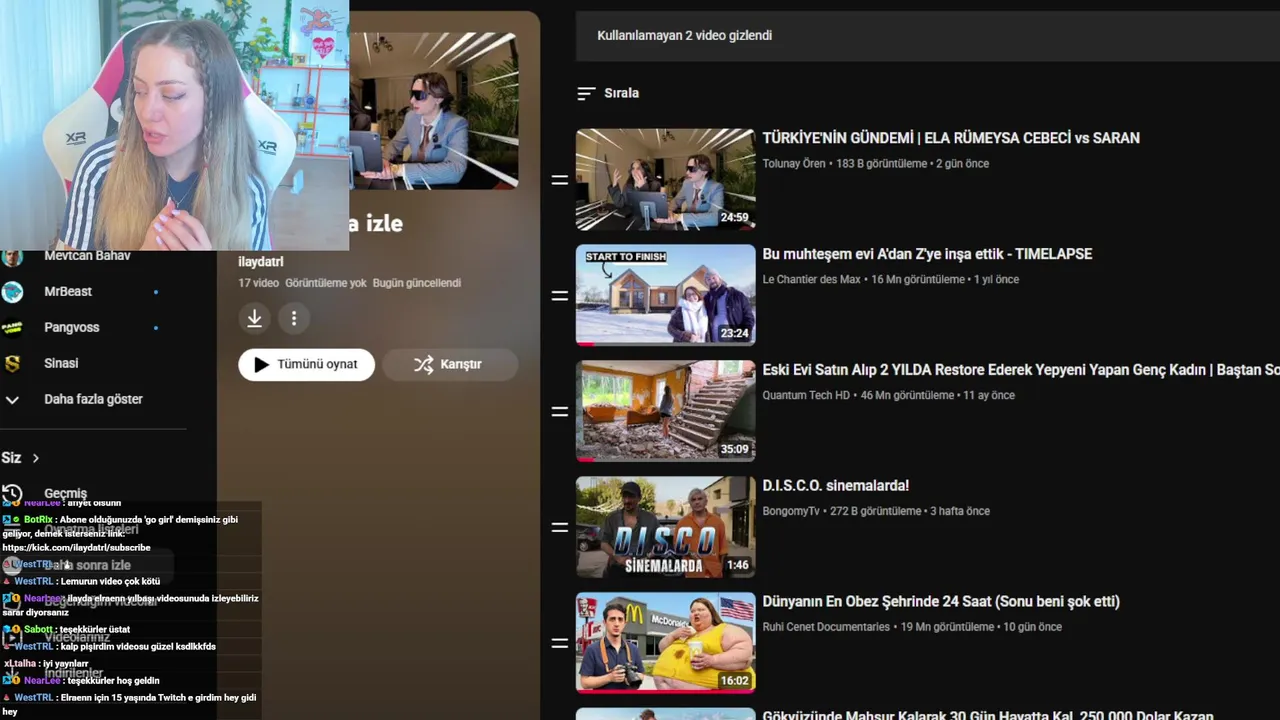Click drag handle beside D.I.S.C.O. sinemalarda video
This screenshot has width=1280, height=720.
(560, 527)
